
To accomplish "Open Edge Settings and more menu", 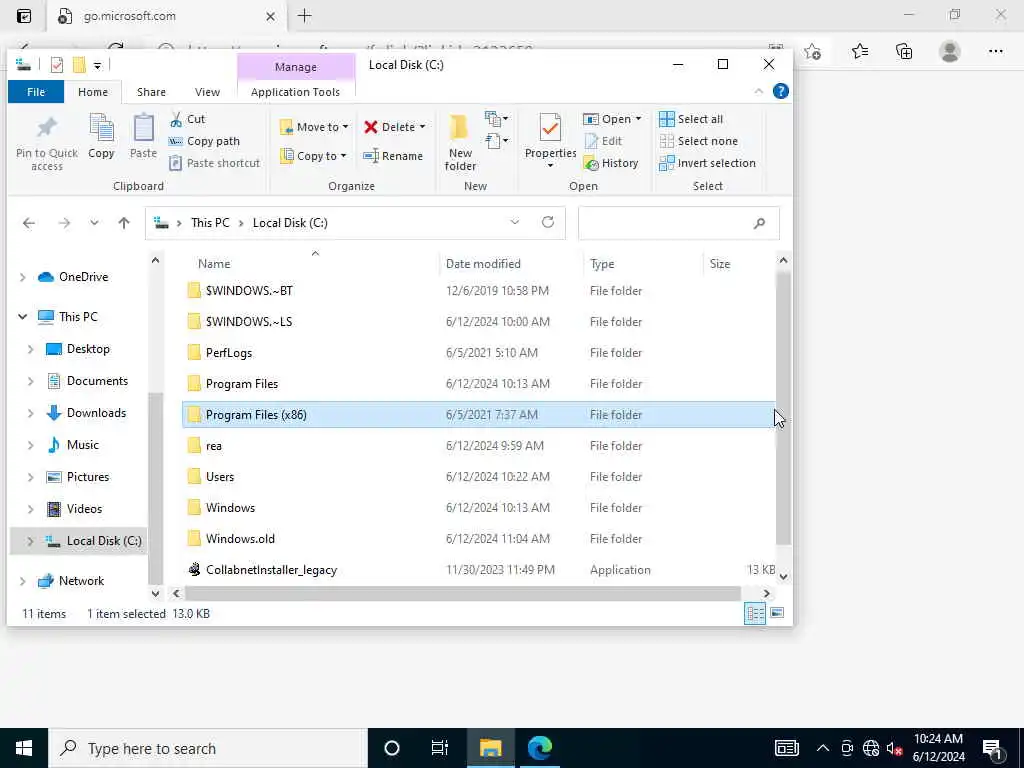I will click(x=995, y=51).
